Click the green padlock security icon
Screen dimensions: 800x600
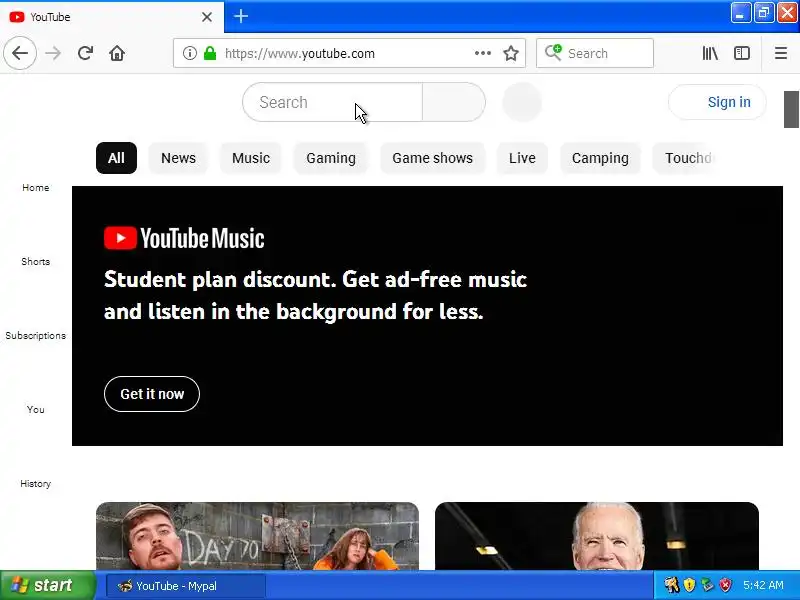click(x=210, y=53)
